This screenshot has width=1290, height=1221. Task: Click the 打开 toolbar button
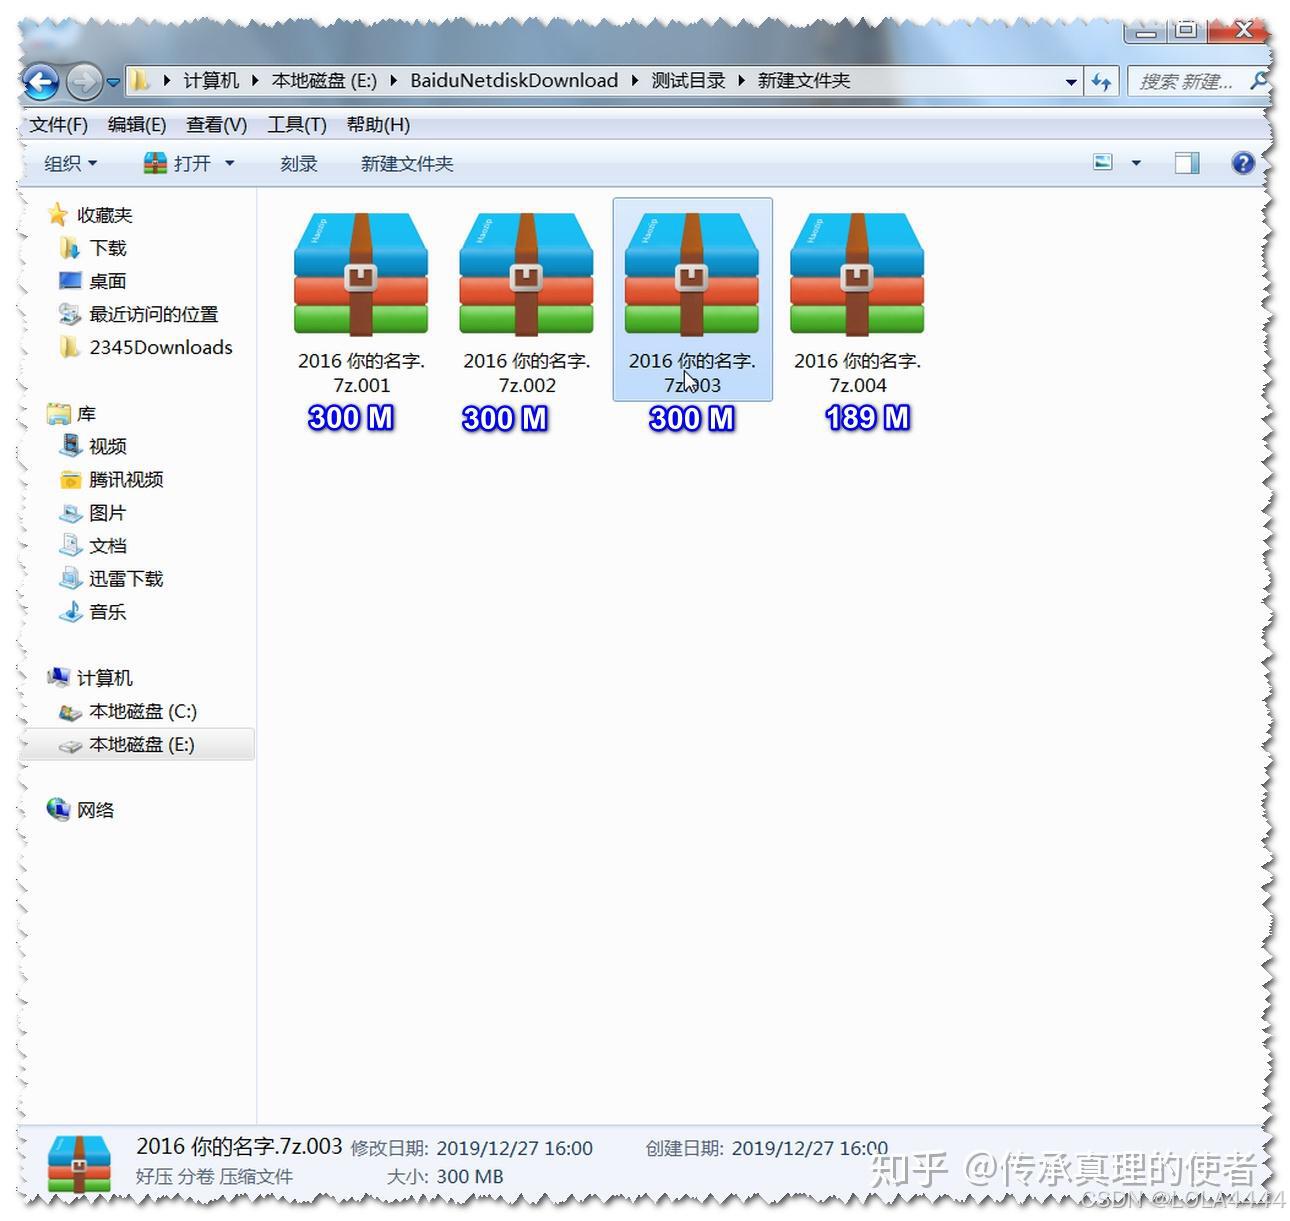click(x=178, y=163)
